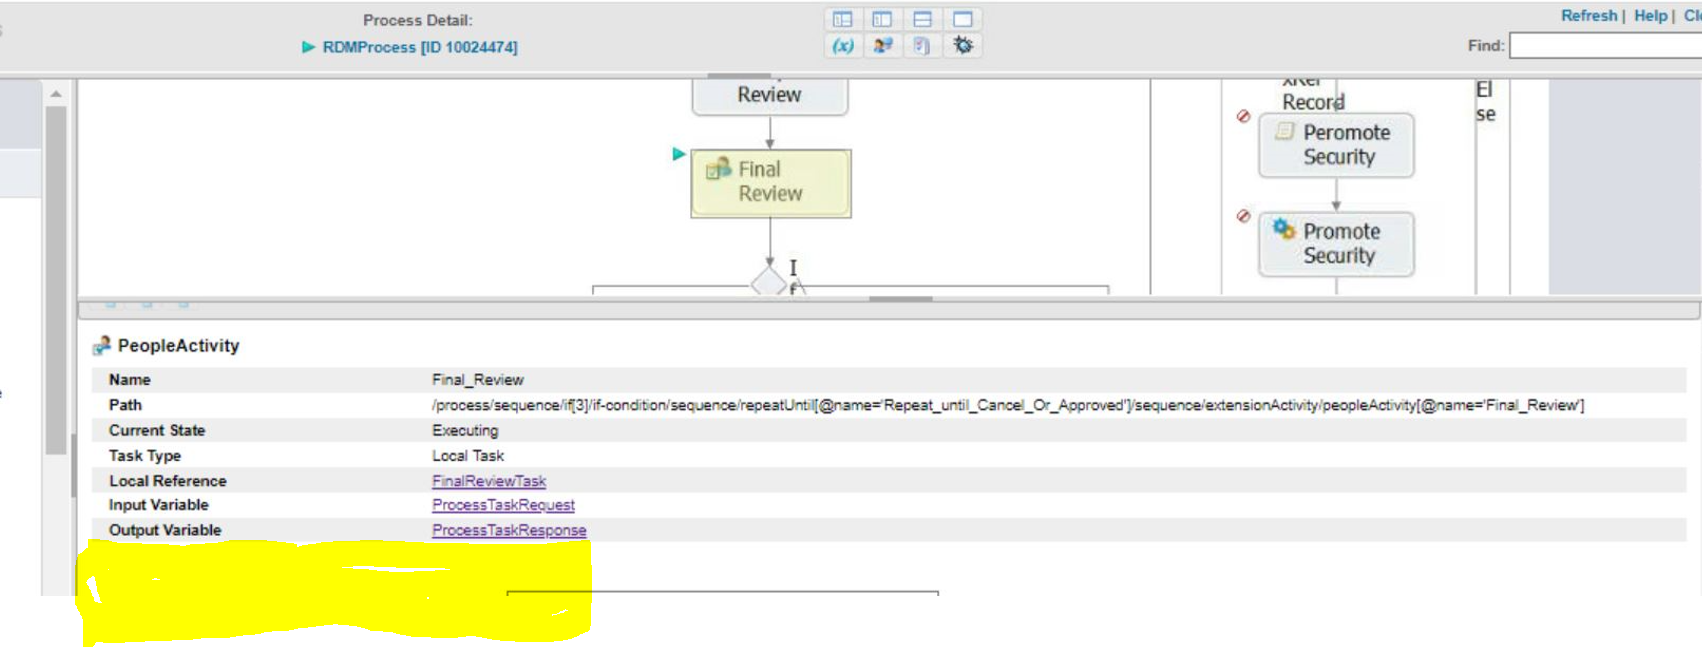The image size is (1702, 666).
Task: Click the Else branch label in diagram
Action: 1485,102
